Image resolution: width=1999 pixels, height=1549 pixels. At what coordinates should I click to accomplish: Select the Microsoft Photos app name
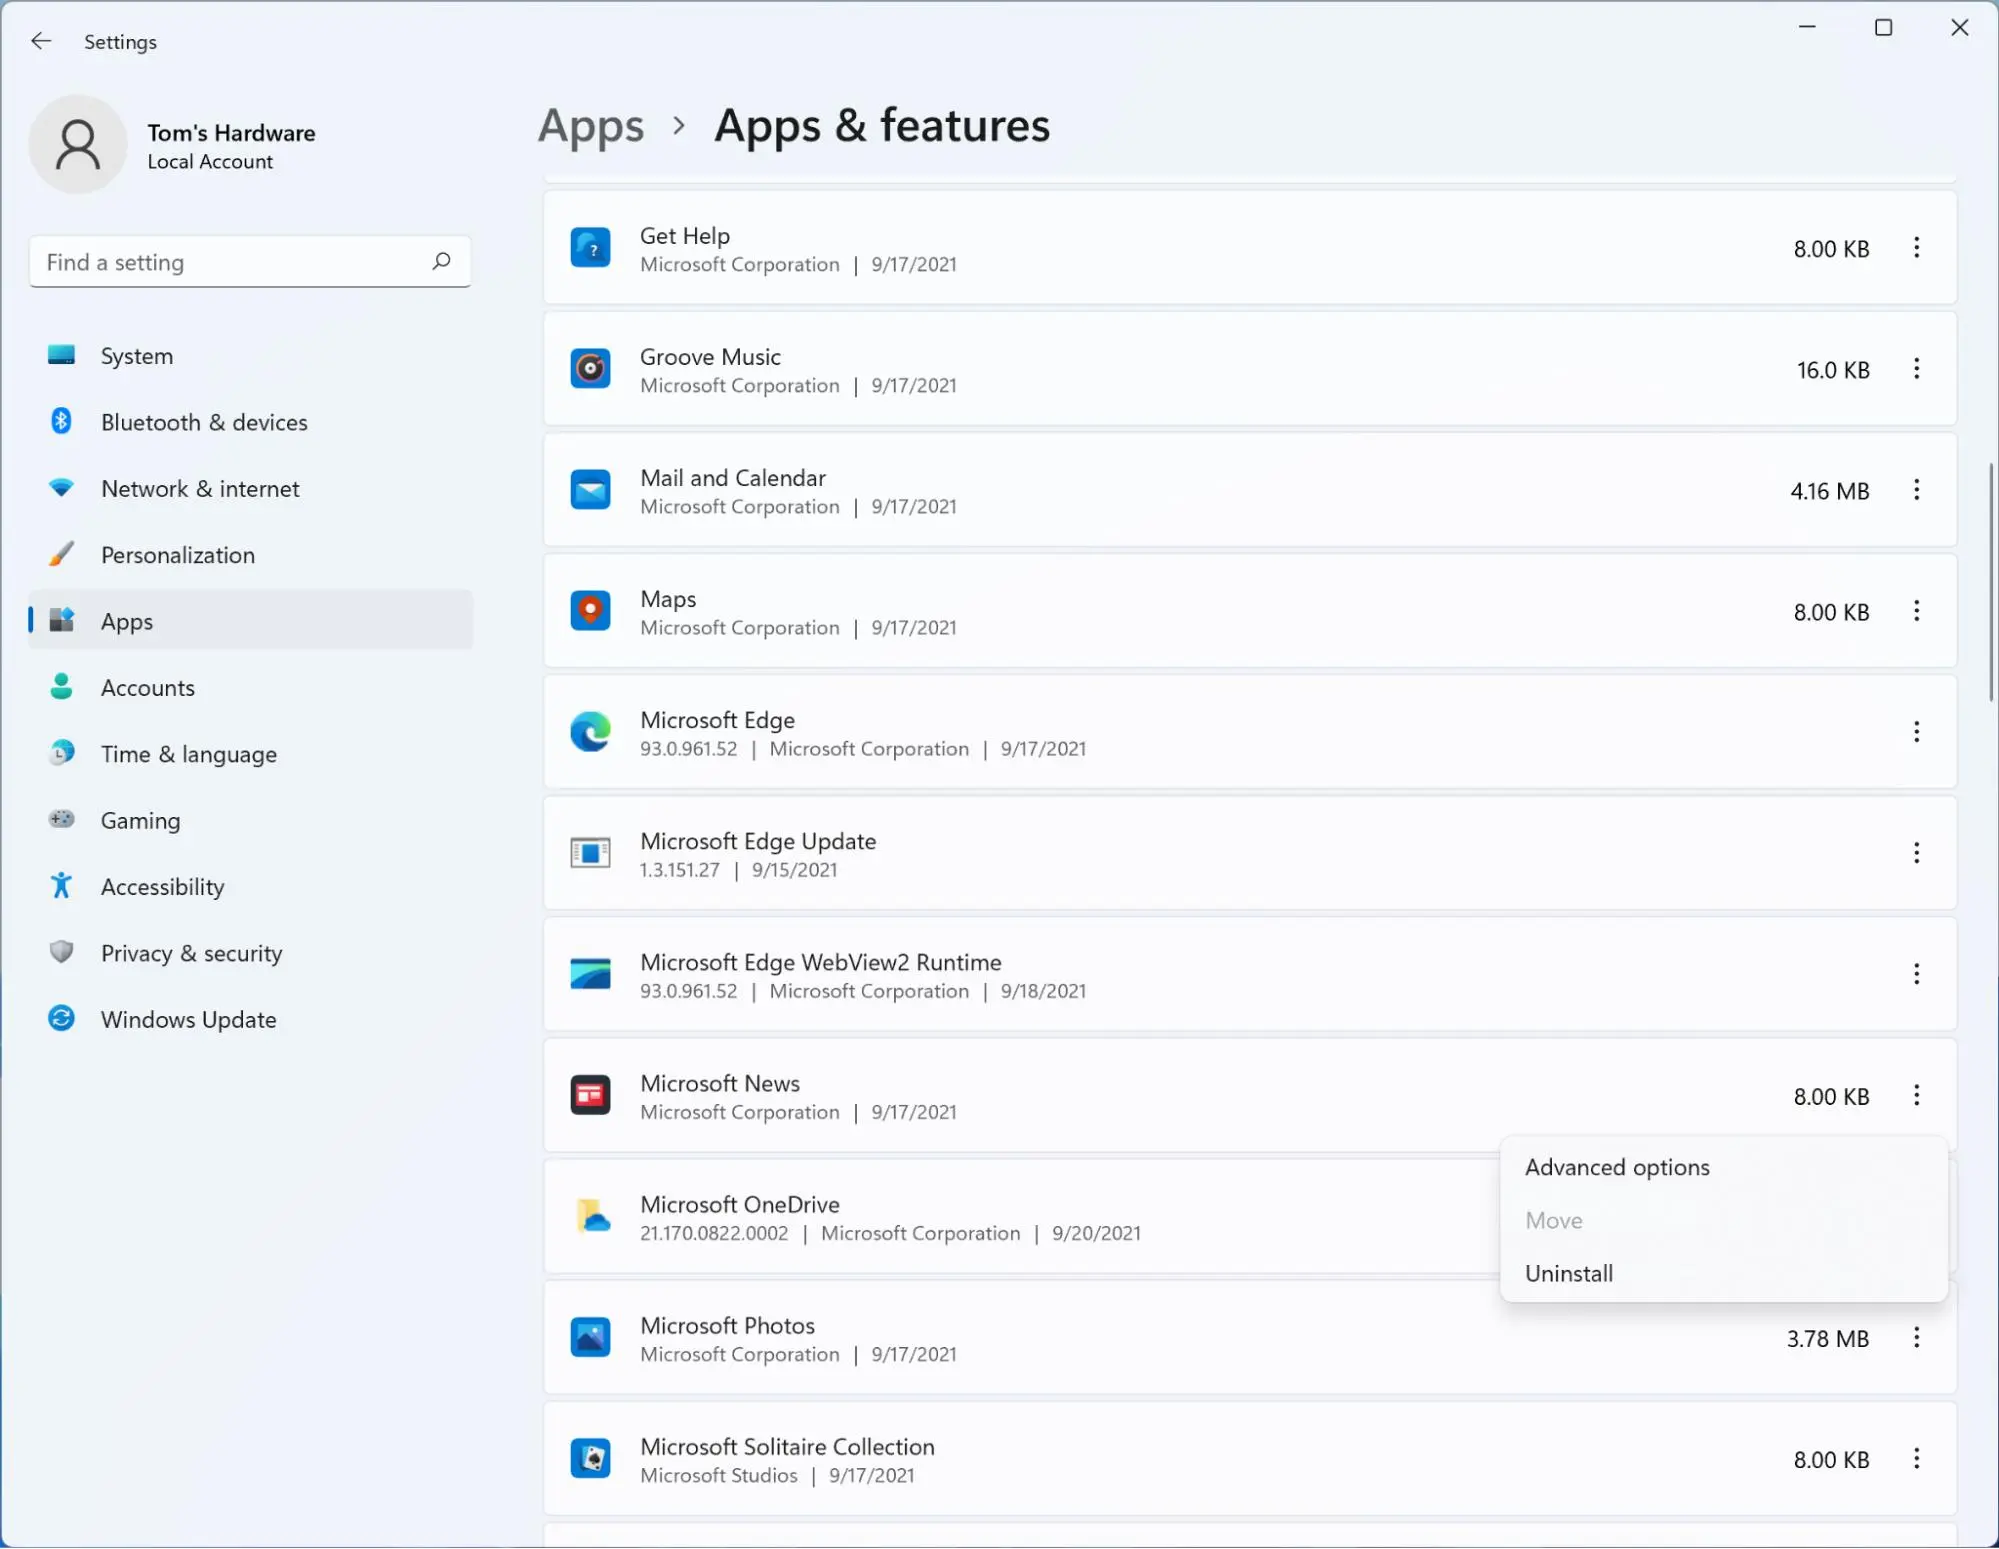point(727,1326)
